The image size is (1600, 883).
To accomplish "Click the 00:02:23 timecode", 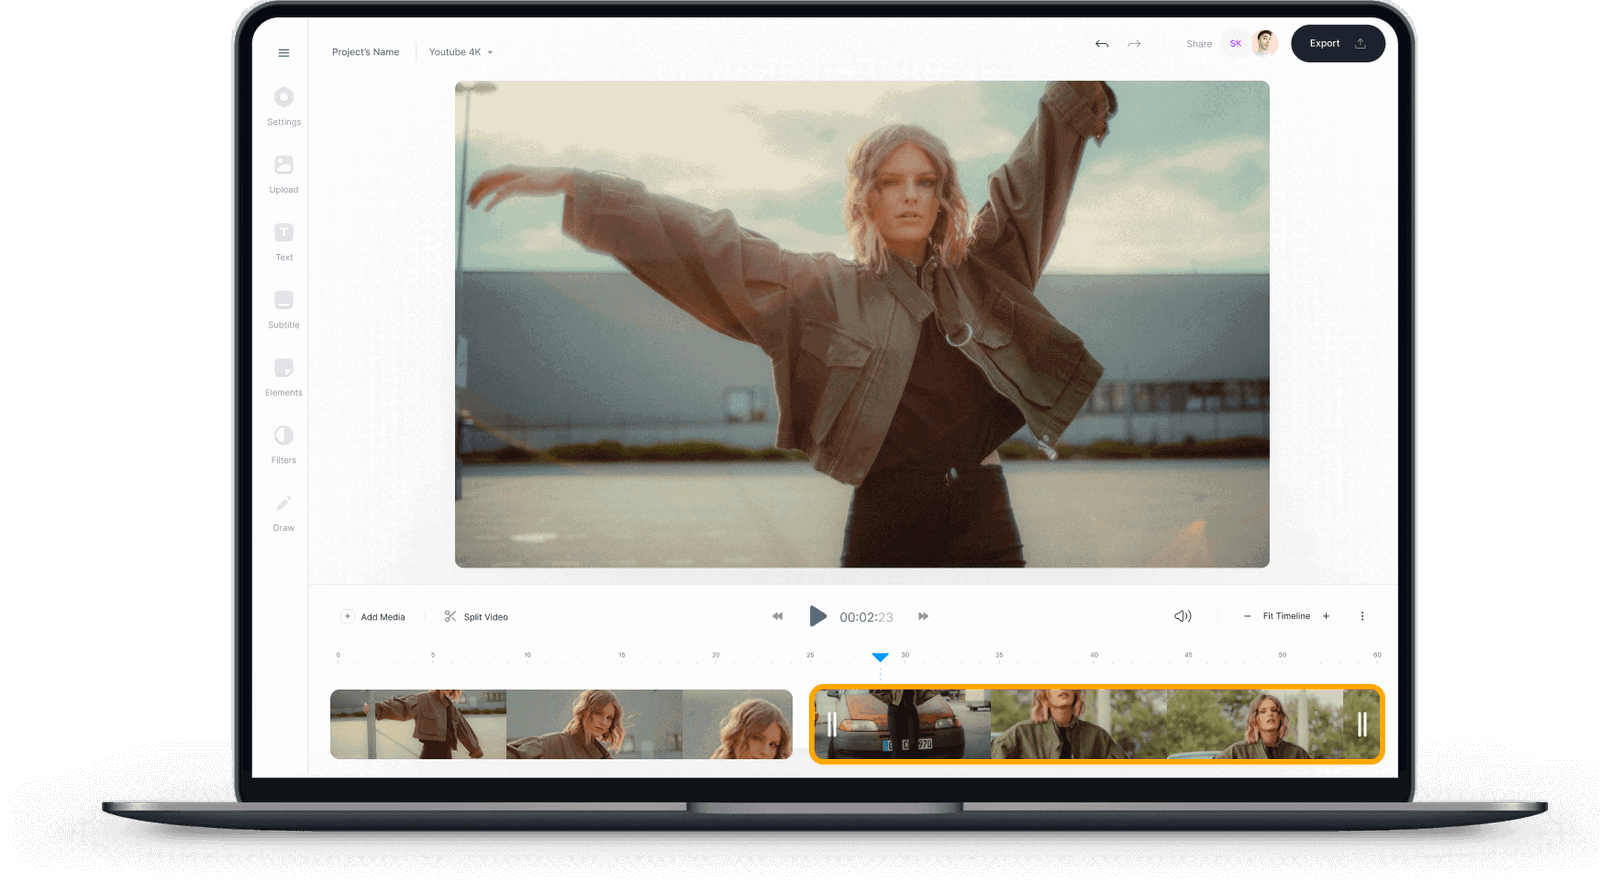I will (x=866, y=617).
